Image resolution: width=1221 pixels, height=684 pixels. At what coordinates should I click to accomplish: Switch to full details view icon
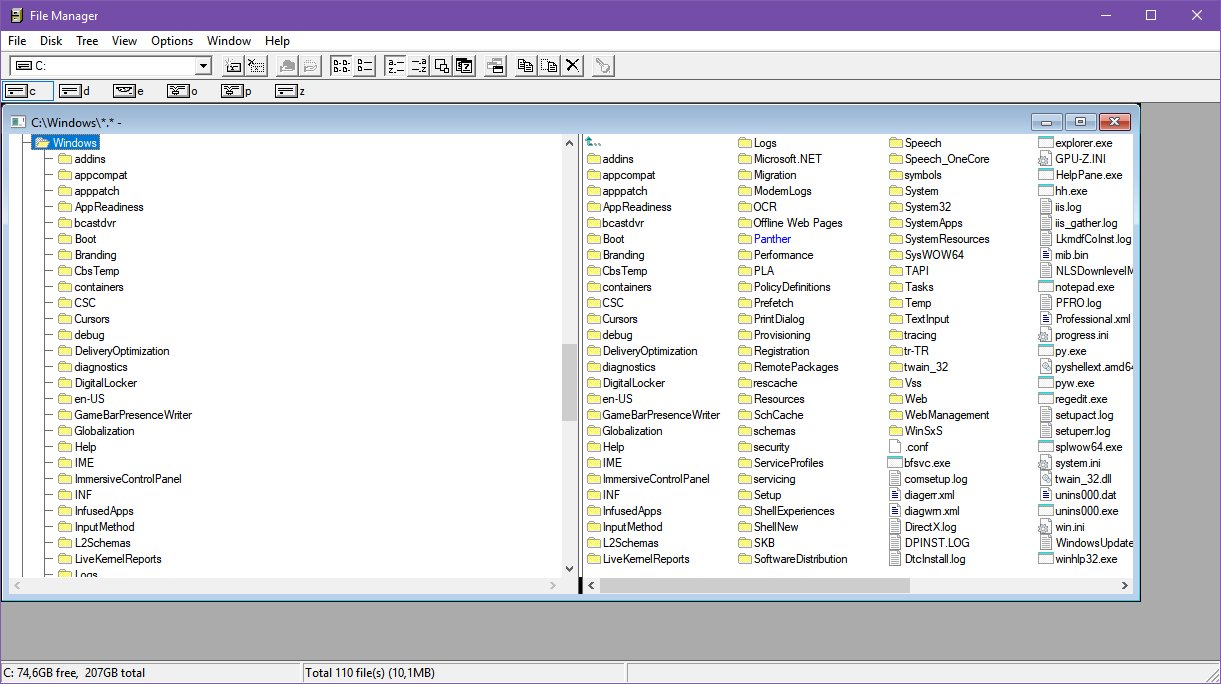(x=364, y=65)
